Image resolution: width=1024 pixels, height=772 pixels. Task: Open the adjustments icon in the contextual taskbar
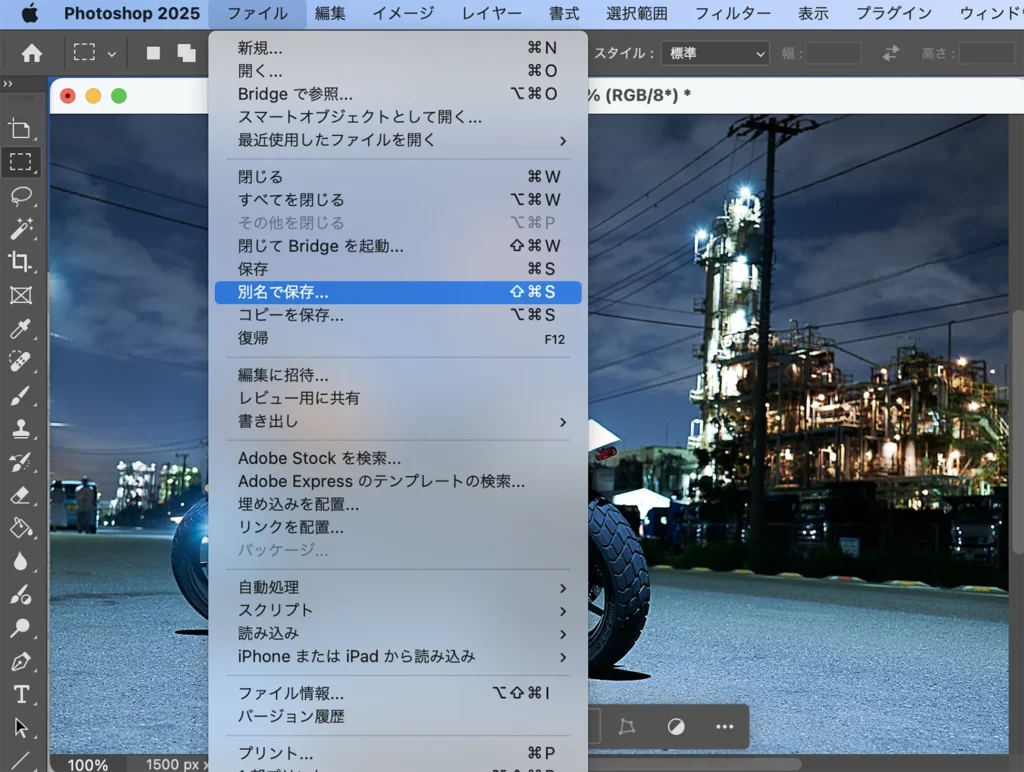[676, 727]
